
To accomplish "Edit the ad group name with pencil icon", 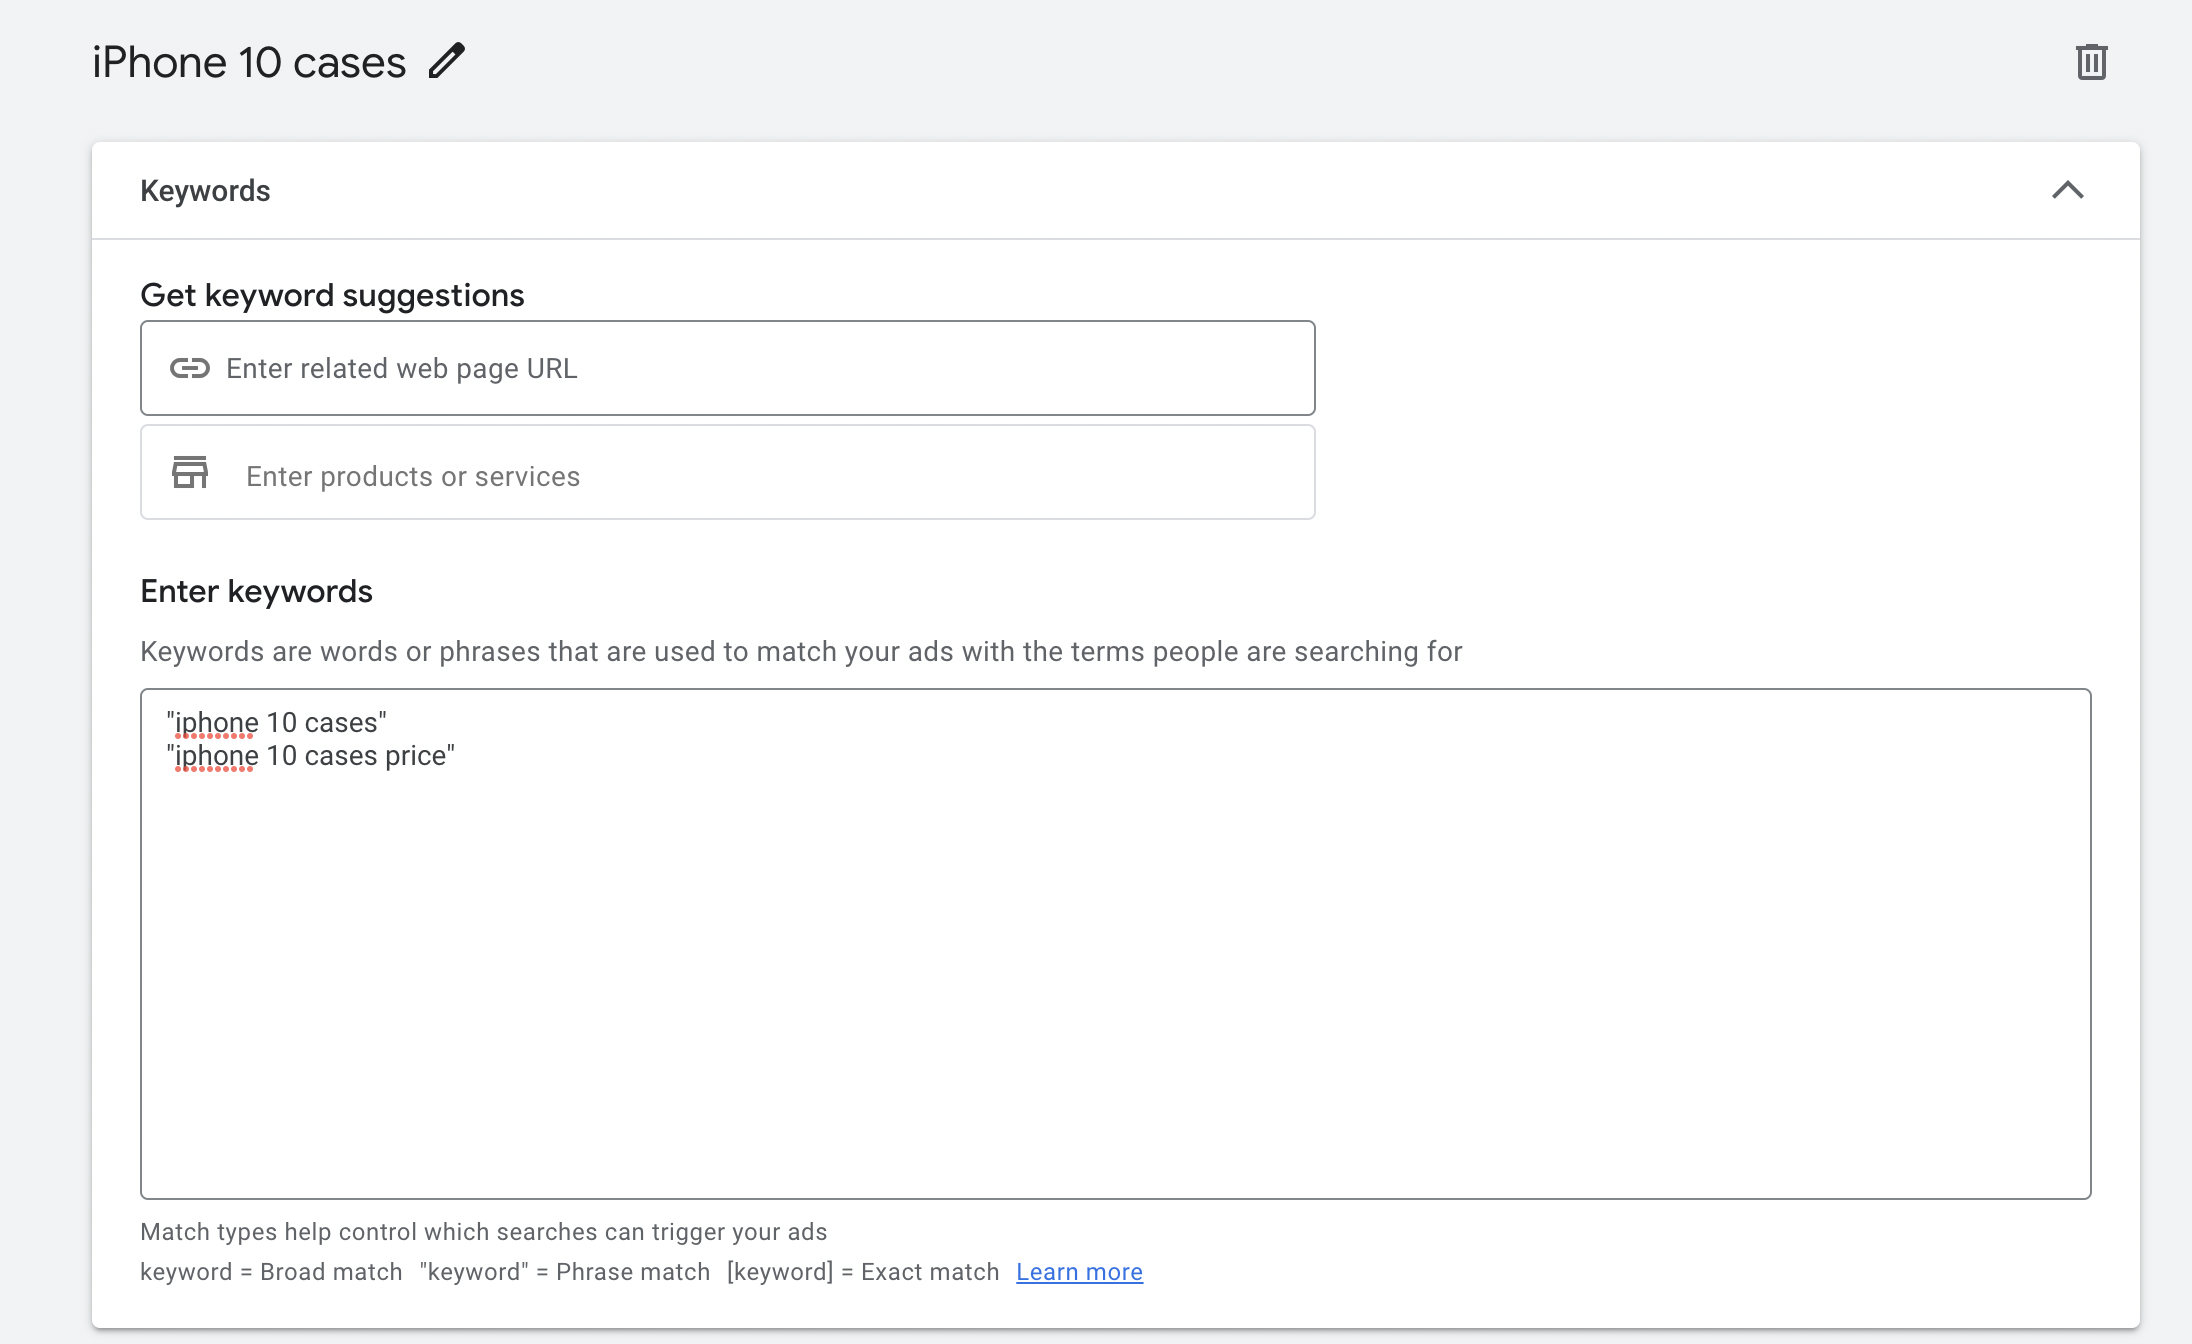I will [447, 61].
